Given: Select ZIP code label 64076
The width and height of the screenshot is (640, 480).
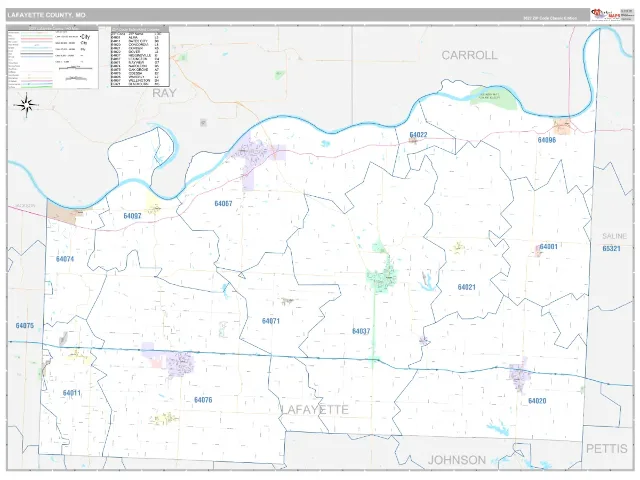Looking at the screenshot, I should pyautogui.click(x=203, y=400).
